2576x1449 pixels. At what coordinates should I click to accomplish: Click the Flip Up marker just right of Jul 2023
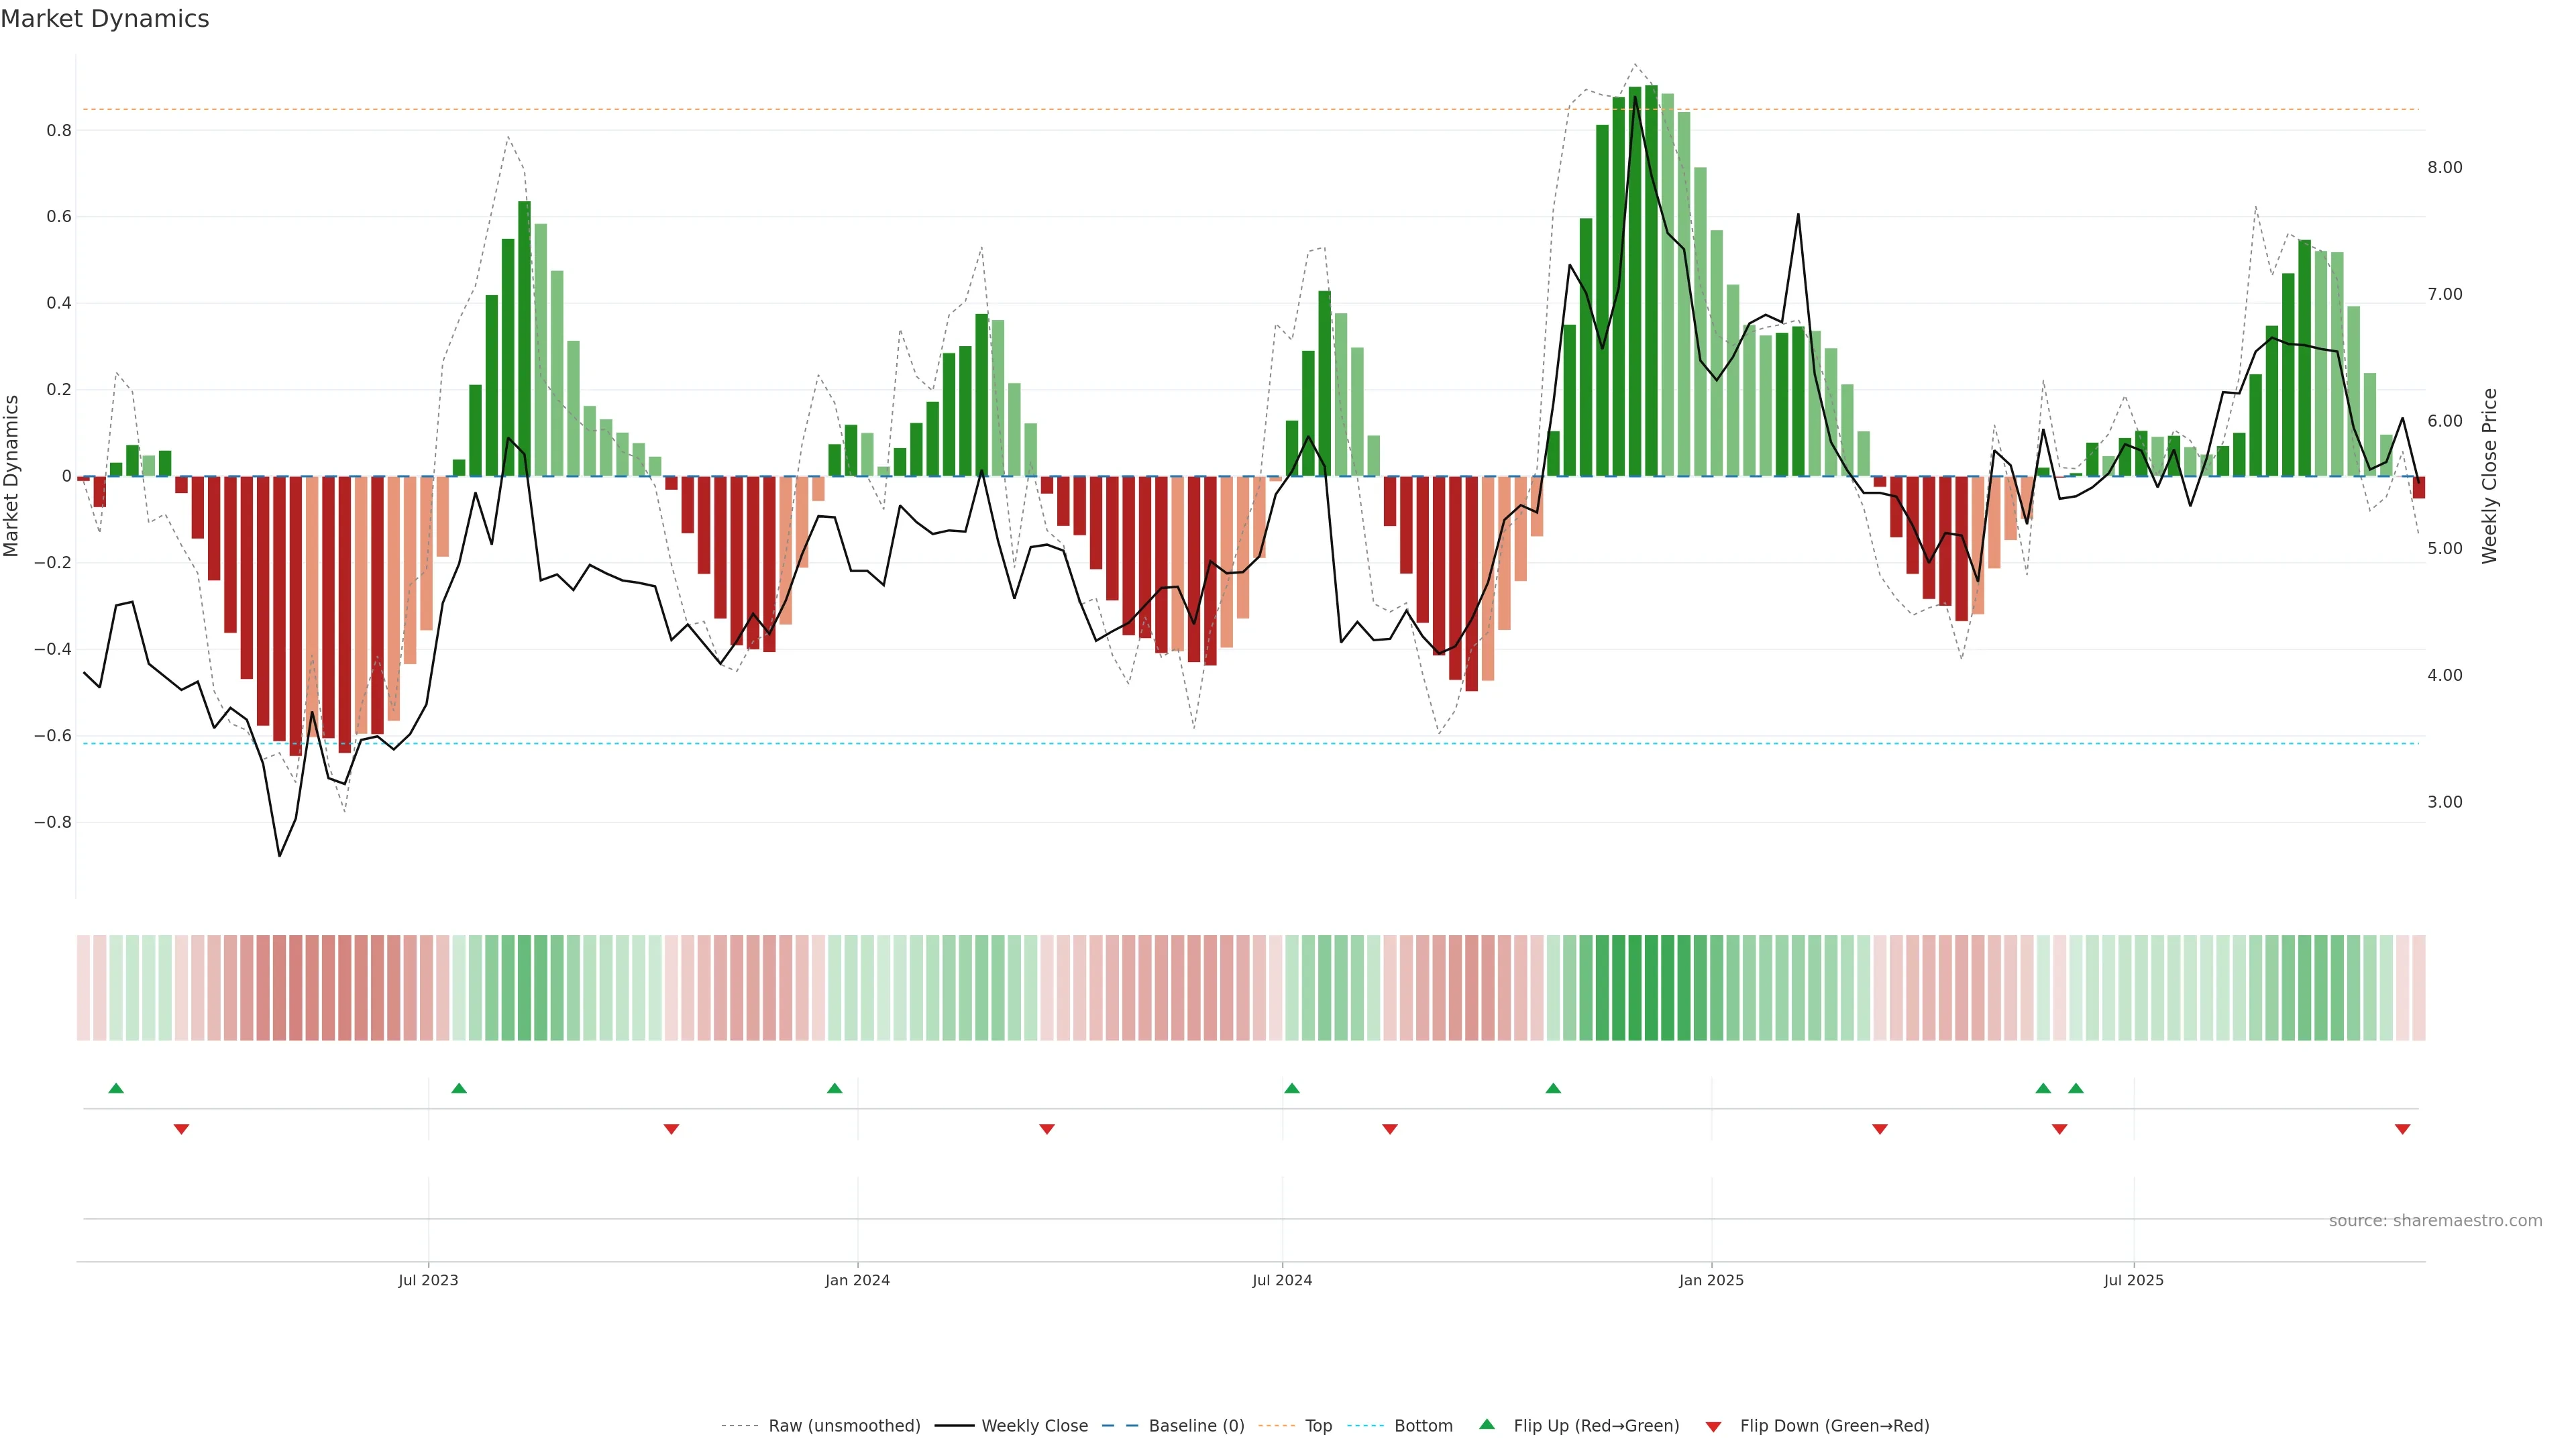tap(459, 1088)
